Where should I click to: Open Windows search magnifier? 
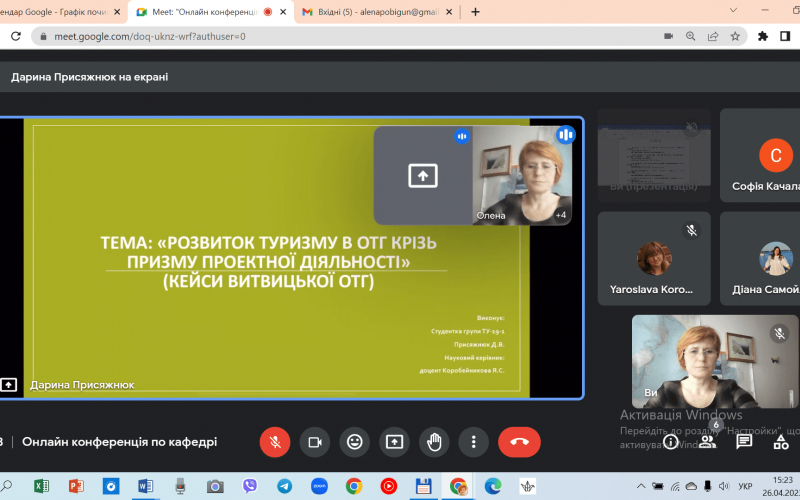click(x=7, y=486)
